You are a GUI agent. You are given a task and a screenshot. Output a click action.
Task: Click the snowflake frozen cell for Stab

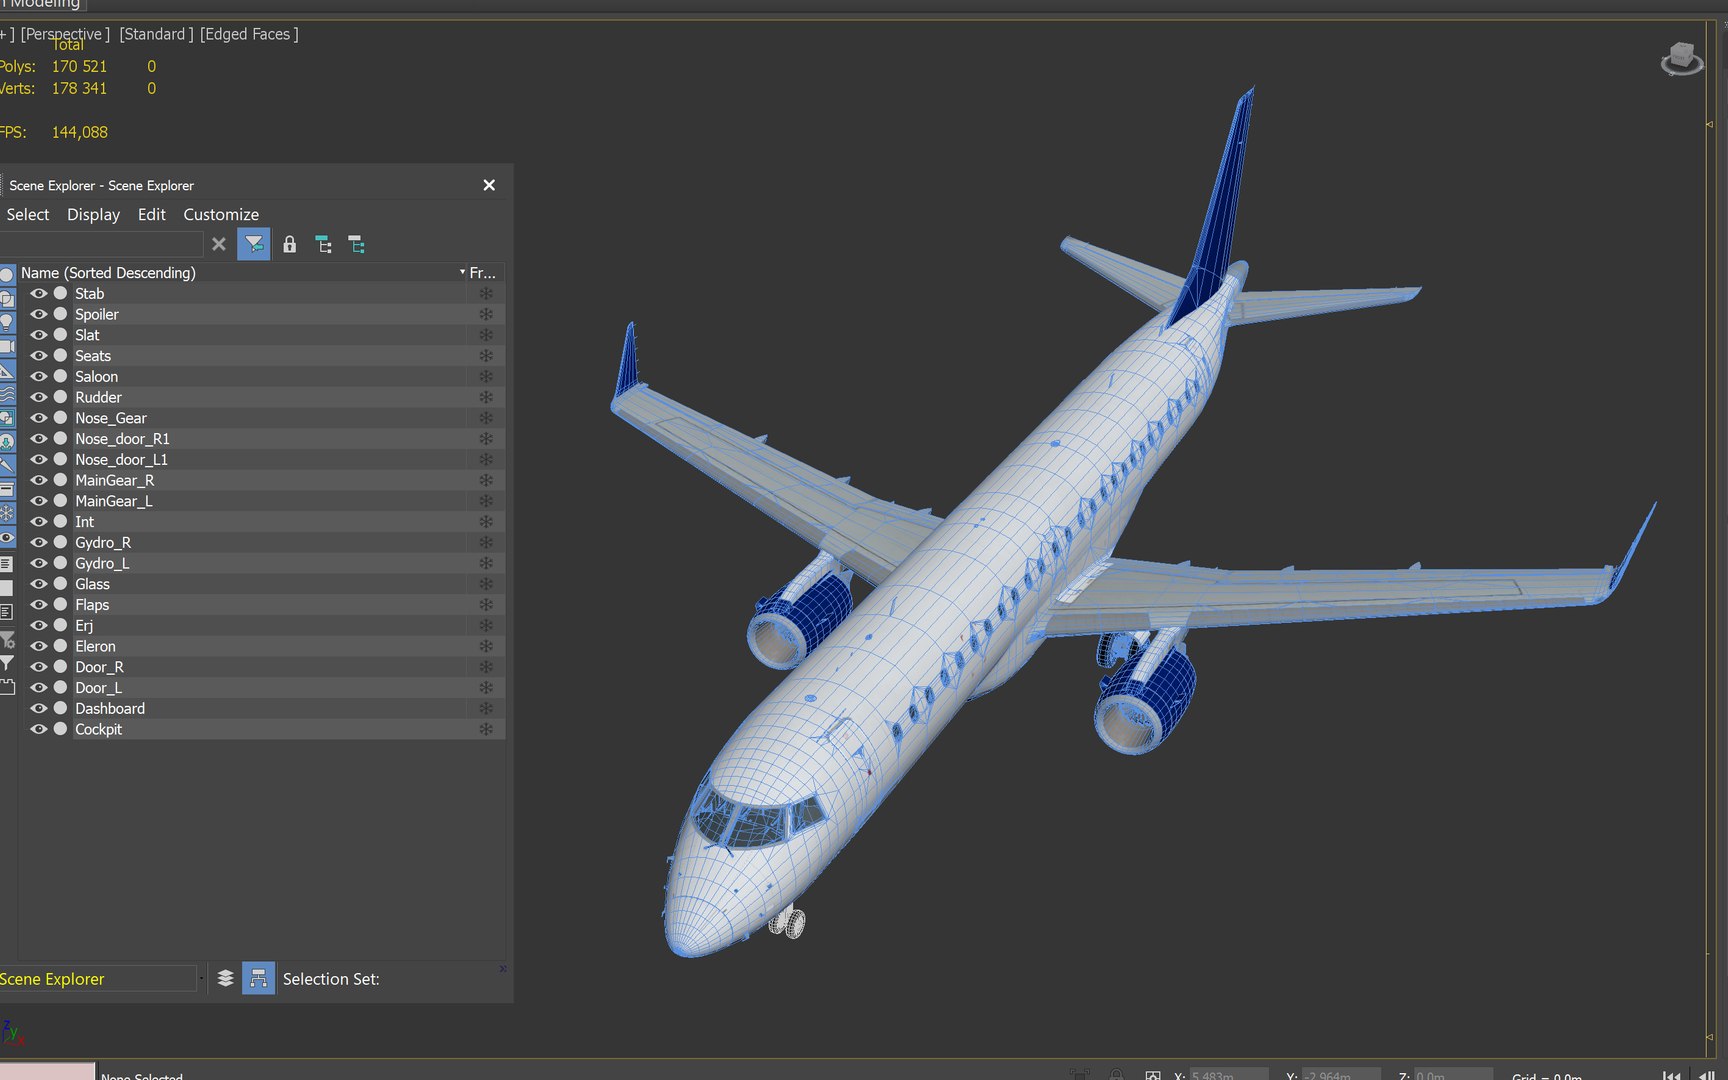click(486, 293)
